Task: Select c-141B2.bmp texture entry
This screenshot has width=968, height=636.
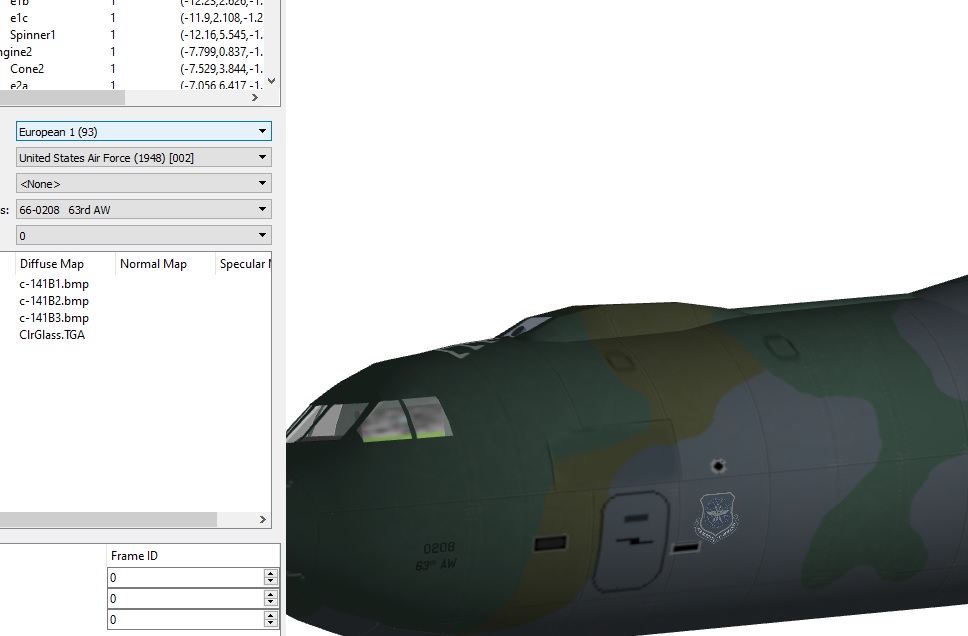Action: click(54, 301)
